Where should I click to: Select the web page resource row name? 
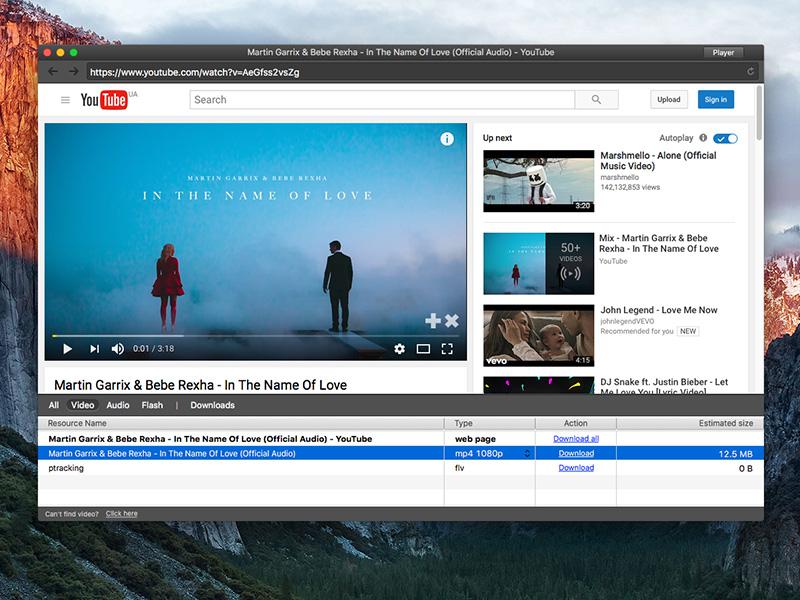point(210,439)
